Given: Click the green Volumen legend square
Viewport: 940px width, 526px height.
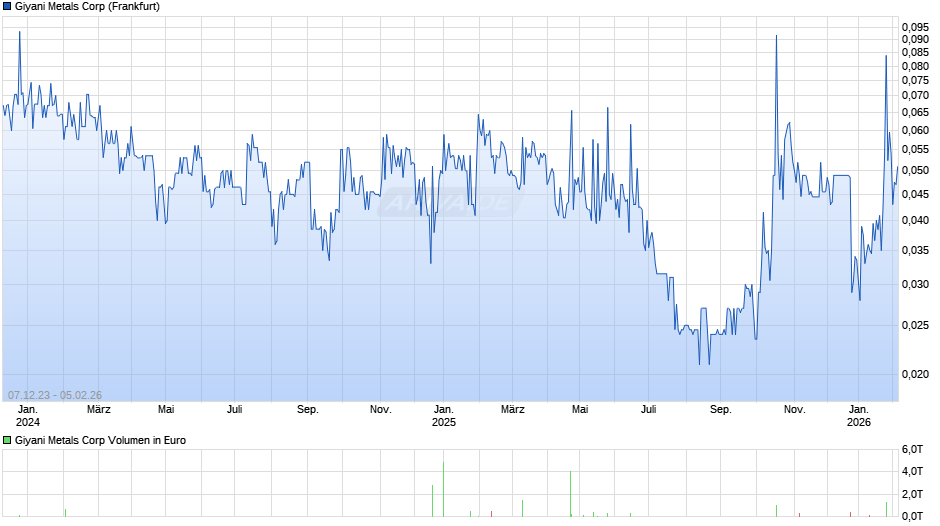Looking at the screenshot, I should click(x=7, y=440).
